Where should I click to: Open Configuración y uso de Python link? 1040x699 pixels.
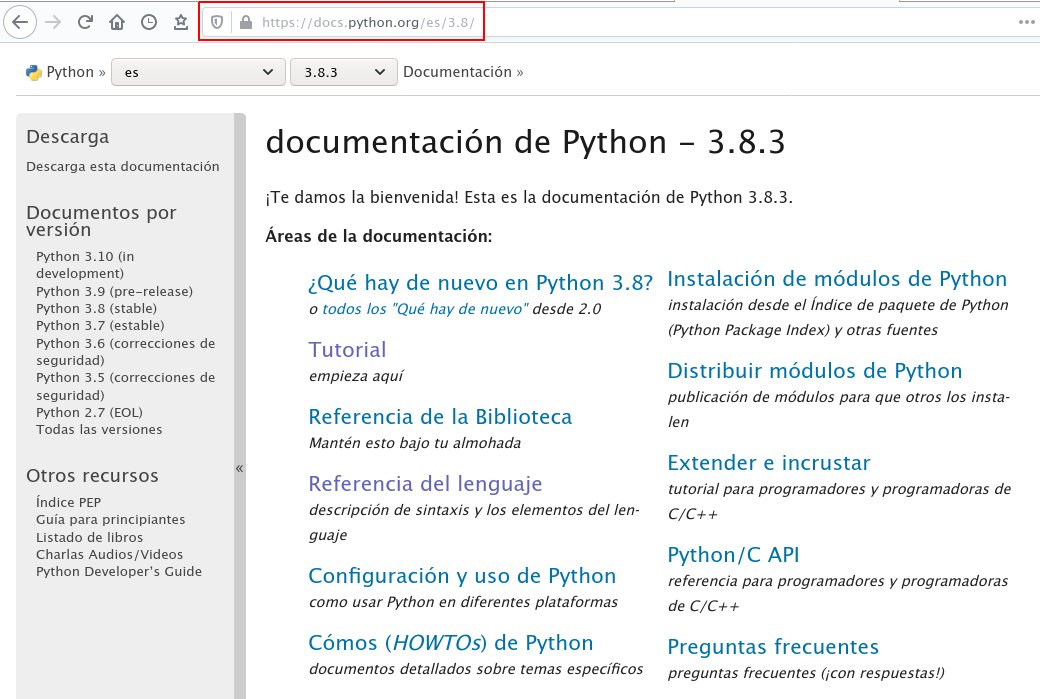[x=462, y=576]
